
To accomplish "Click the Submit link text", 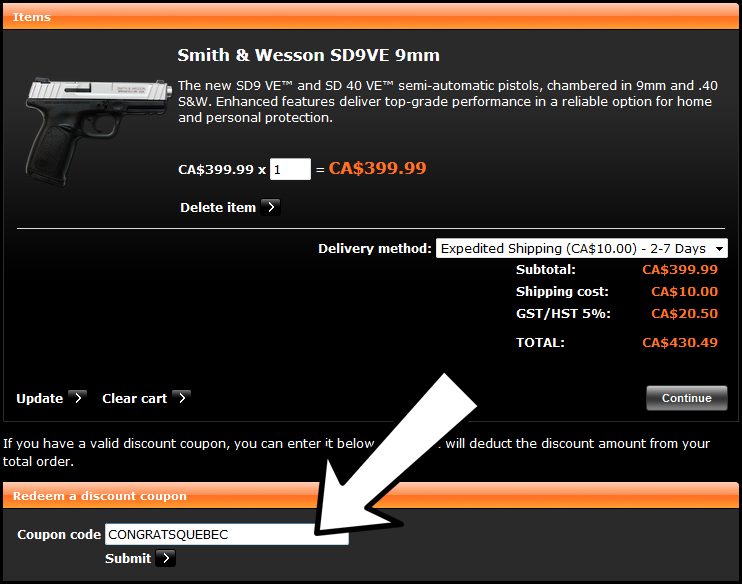I will point(128,558).
